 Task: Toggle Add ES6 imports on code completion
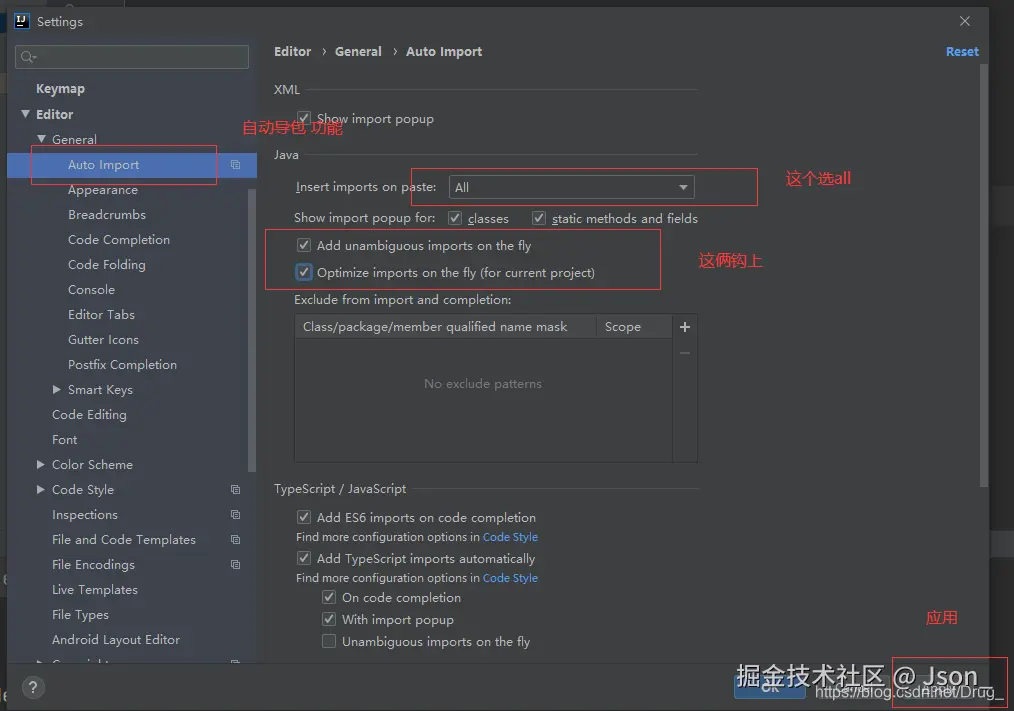click(x=304, y=518)
